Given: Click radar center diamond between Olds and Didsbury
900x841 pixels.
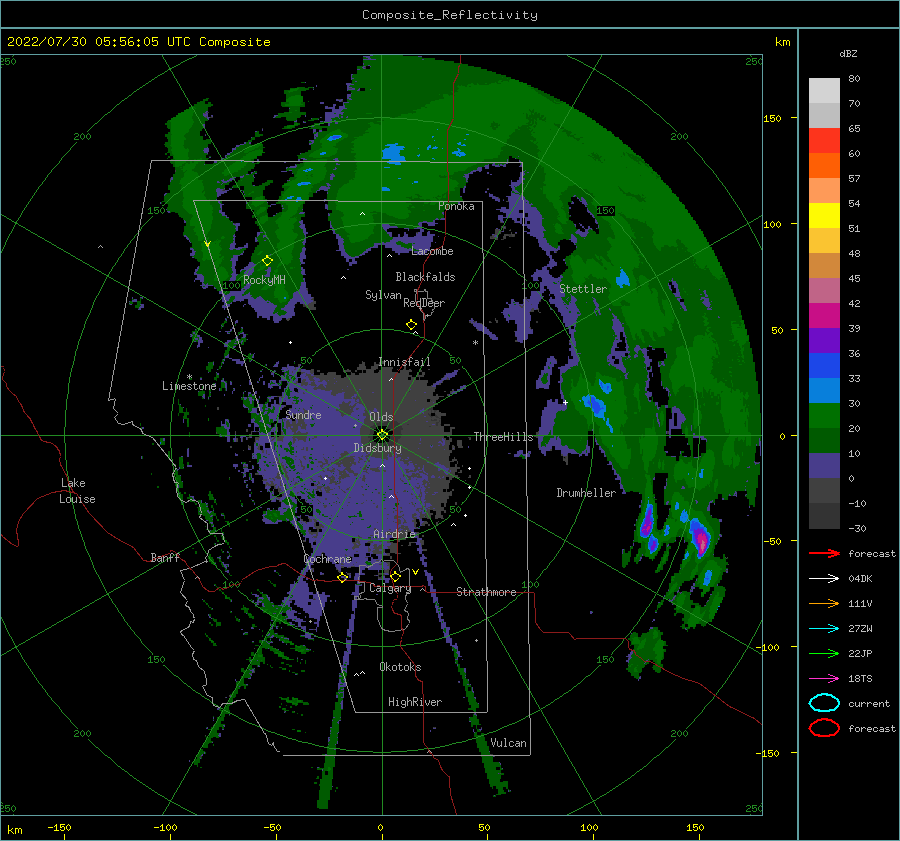Looking at the screenshot, I should coord(382,435).
